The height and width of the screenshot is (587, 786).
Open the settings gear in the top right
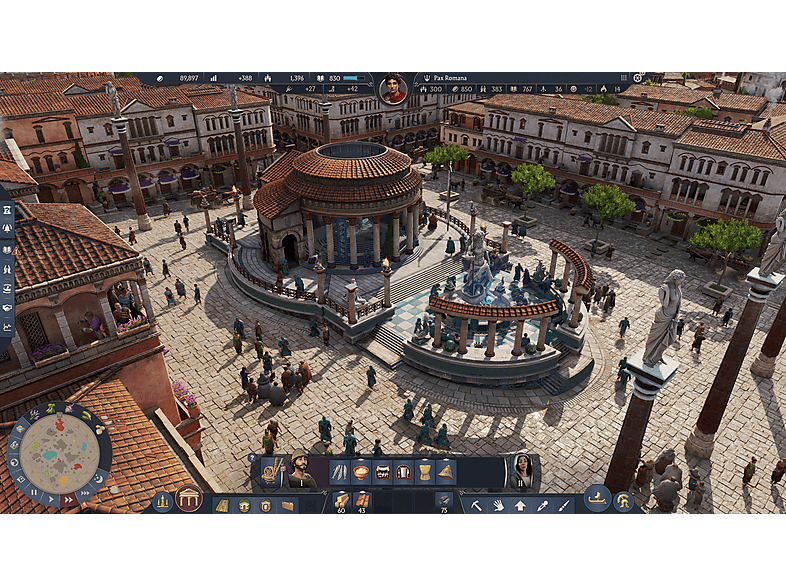click(x=638, y=78)
